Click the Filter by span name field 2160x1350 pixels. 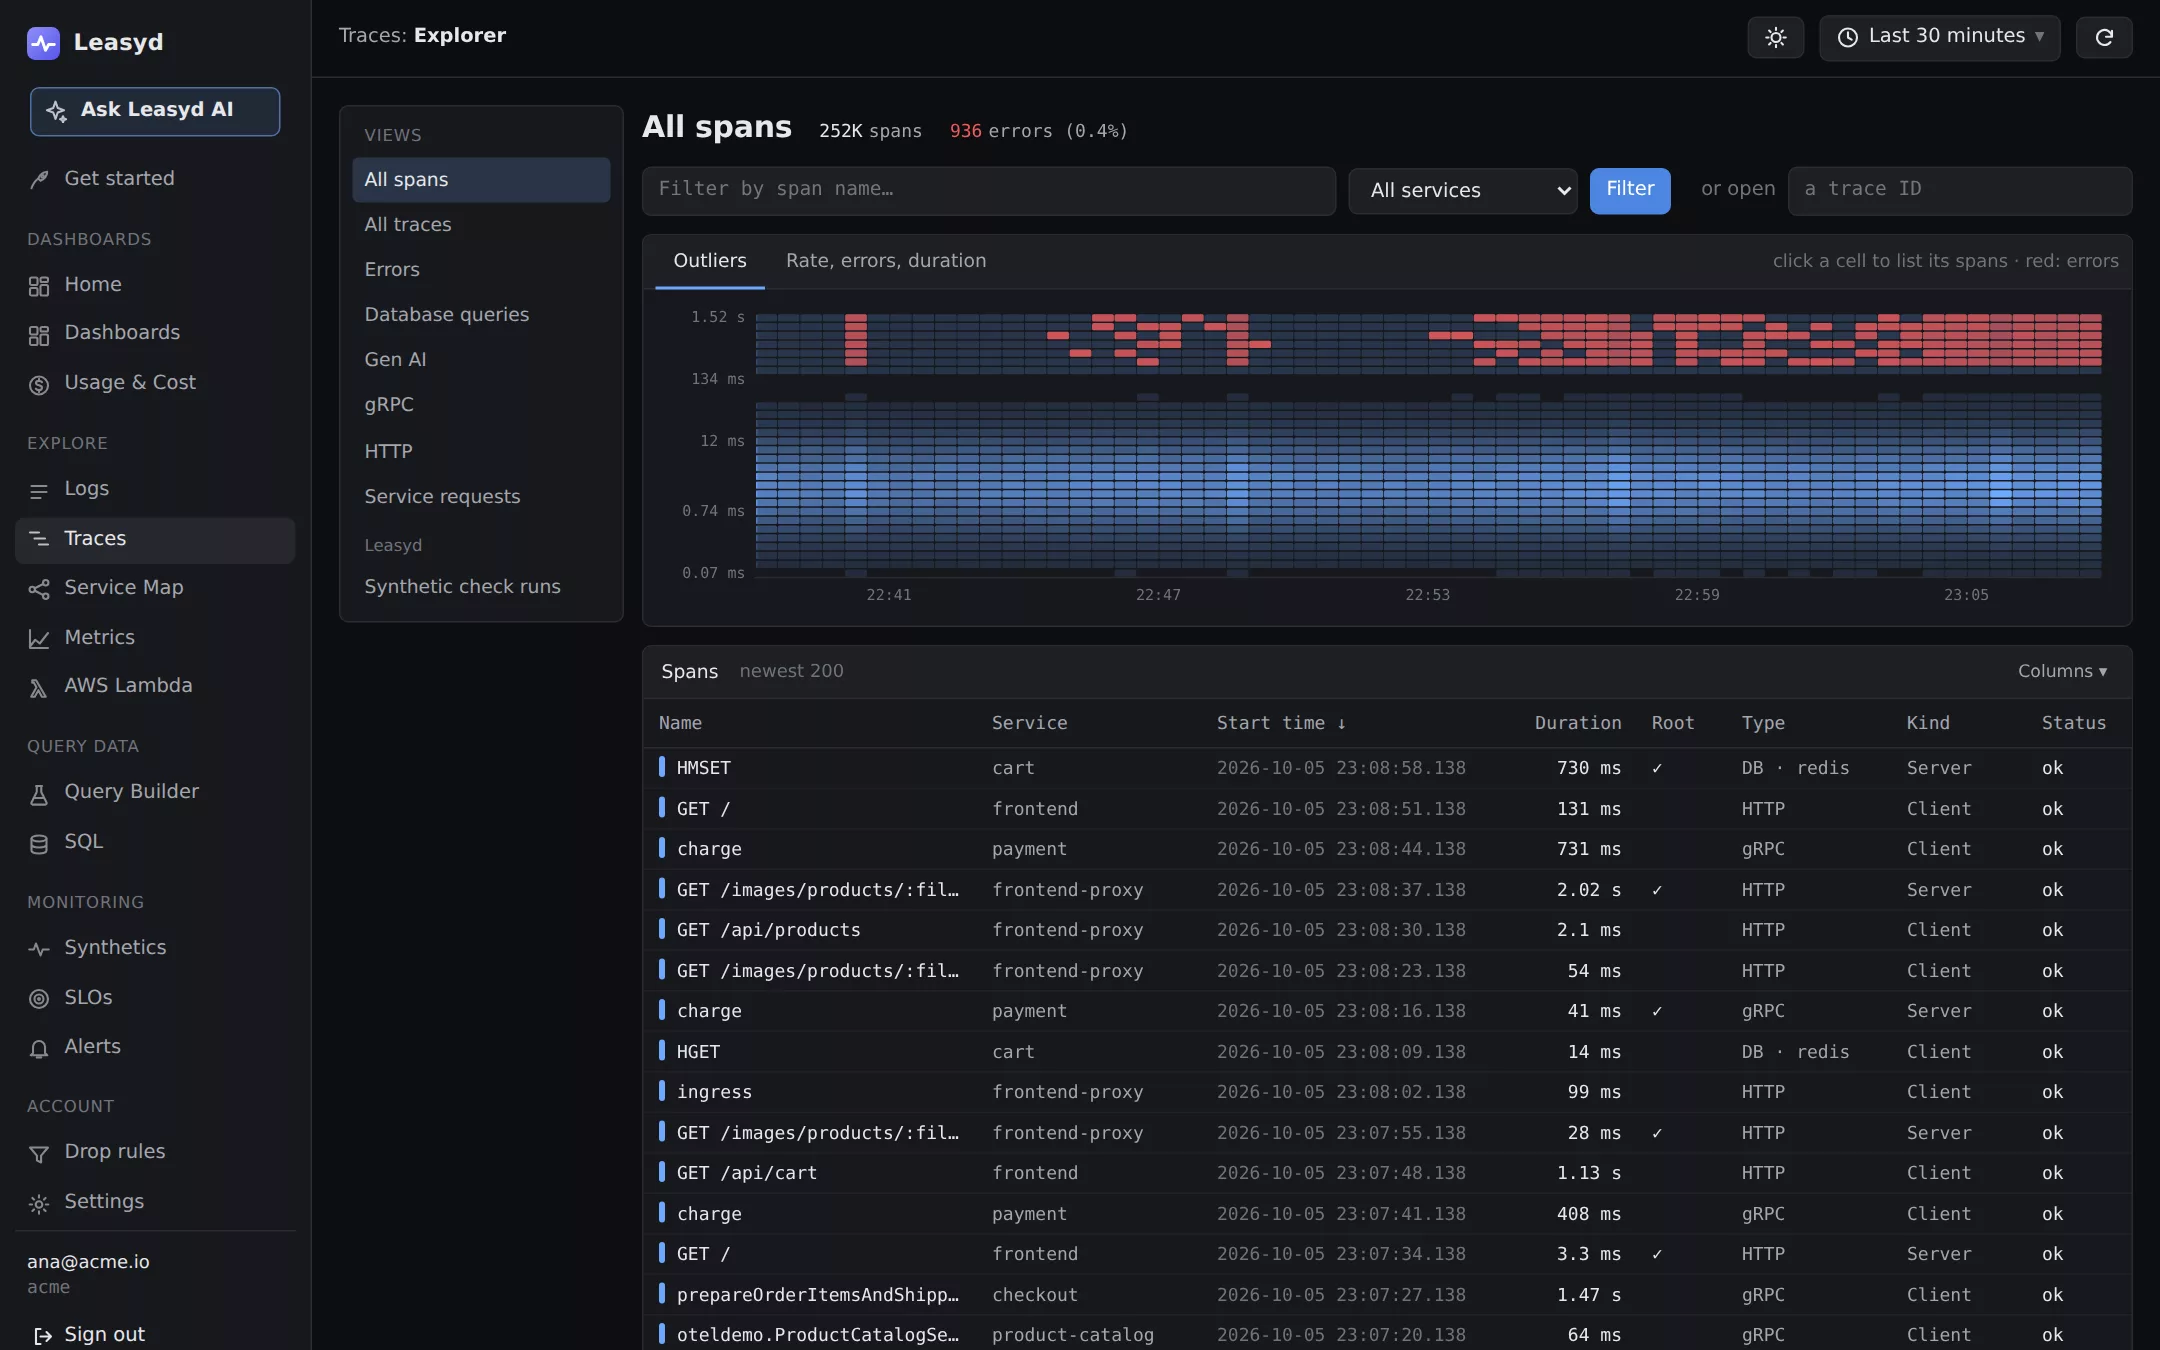coord(989,191)
